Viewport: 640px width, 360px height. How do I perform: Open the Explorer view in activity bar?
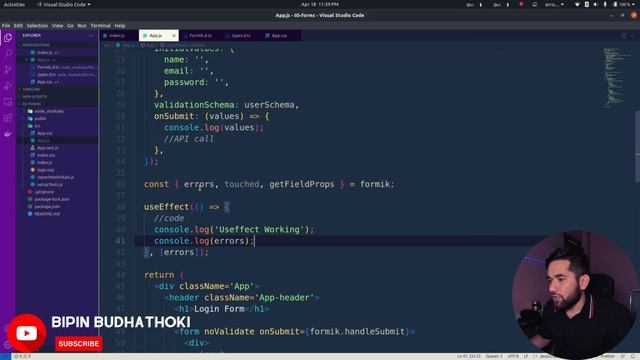(8, 38)
